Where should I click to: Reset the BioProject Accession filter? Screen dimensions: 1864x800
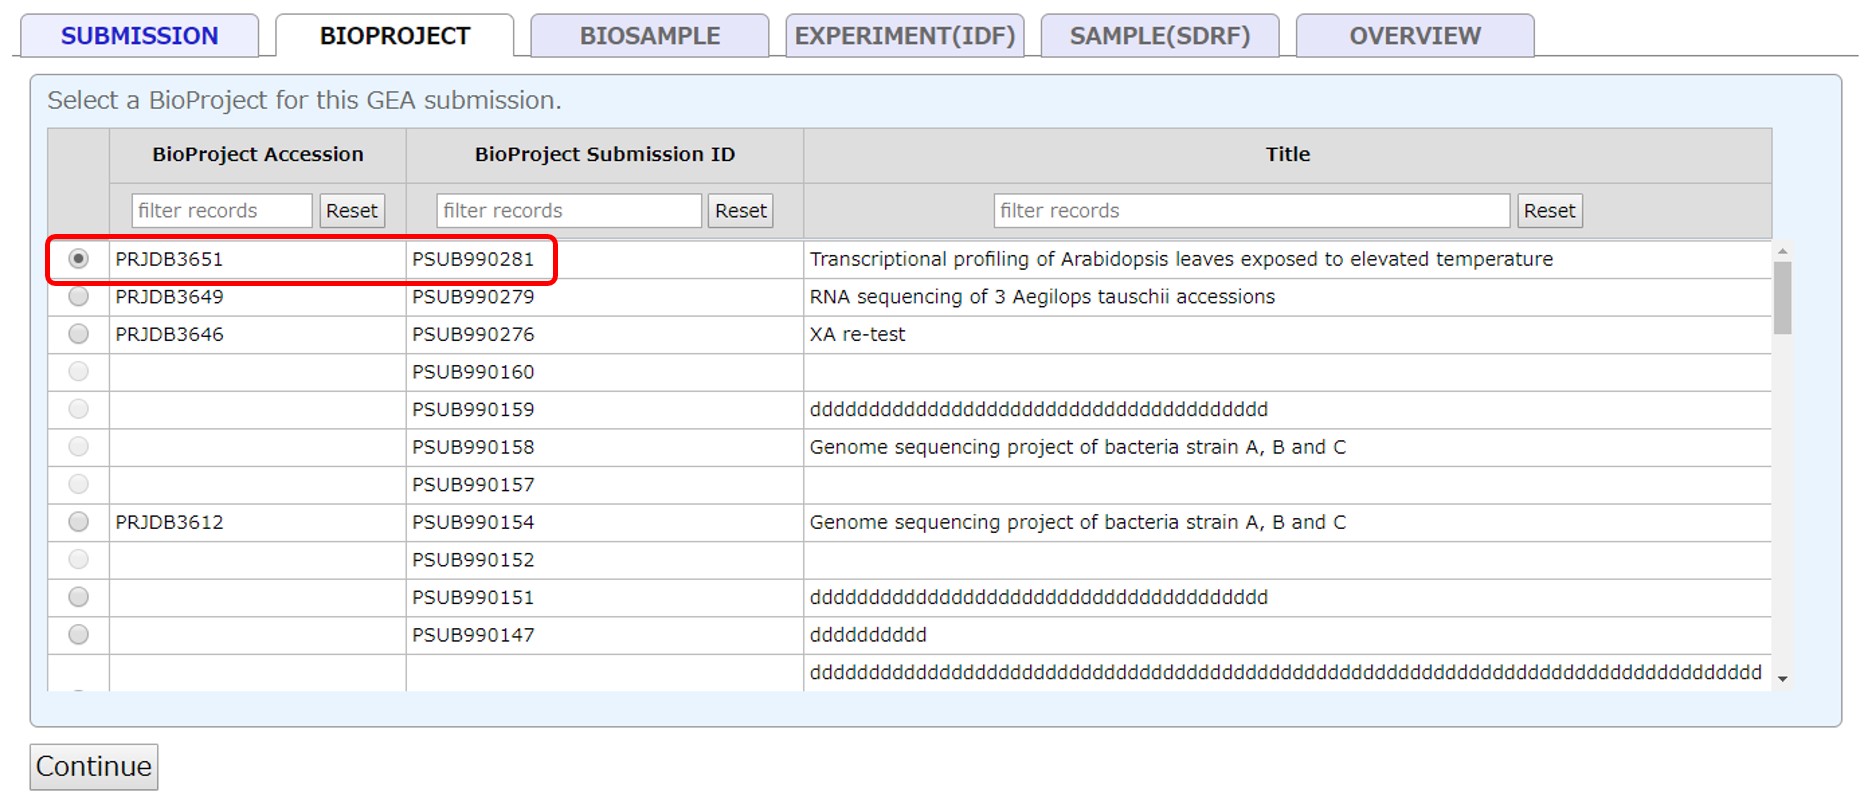pos(352,211)
